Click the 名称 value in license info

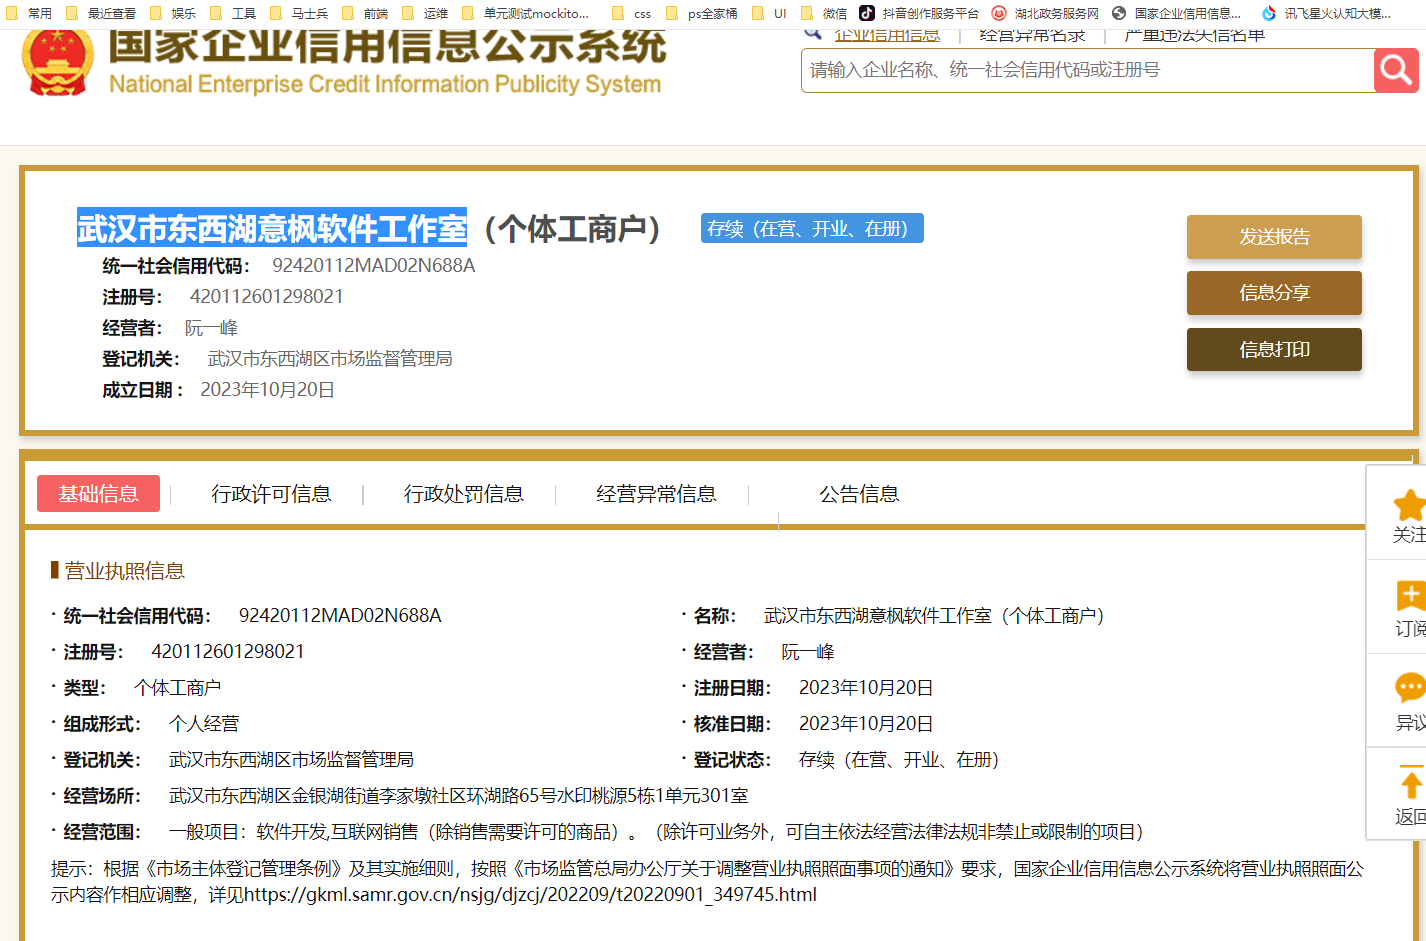[934, 616]
